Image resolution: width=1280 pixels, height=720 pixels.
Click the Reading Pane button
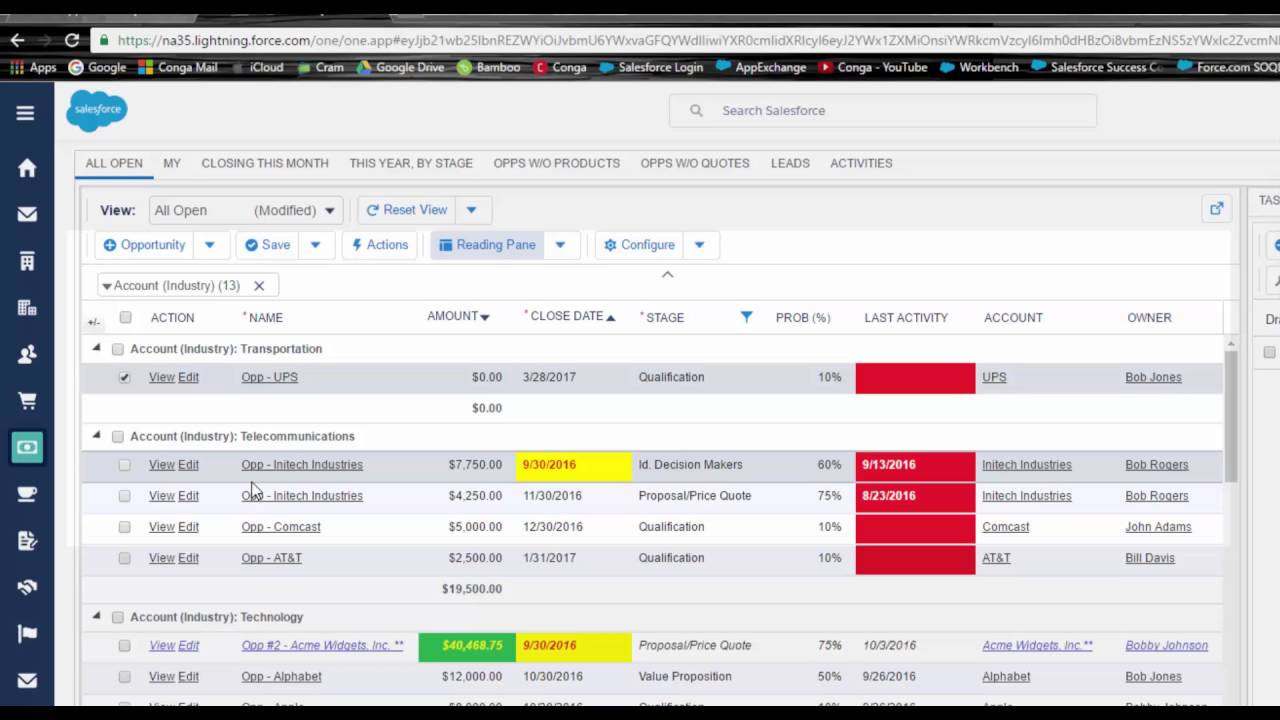[487, 245]
